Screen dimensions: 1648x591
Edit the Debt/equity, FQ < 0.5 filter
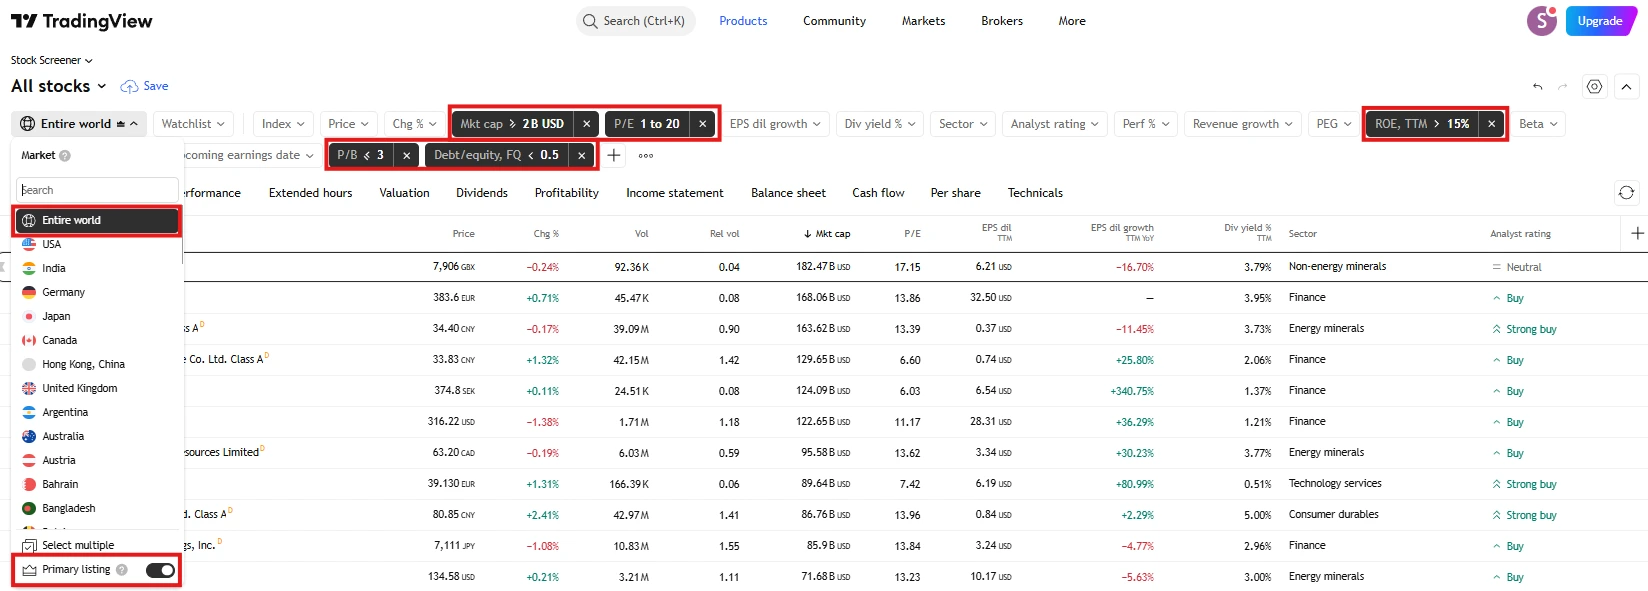point(497,155)
